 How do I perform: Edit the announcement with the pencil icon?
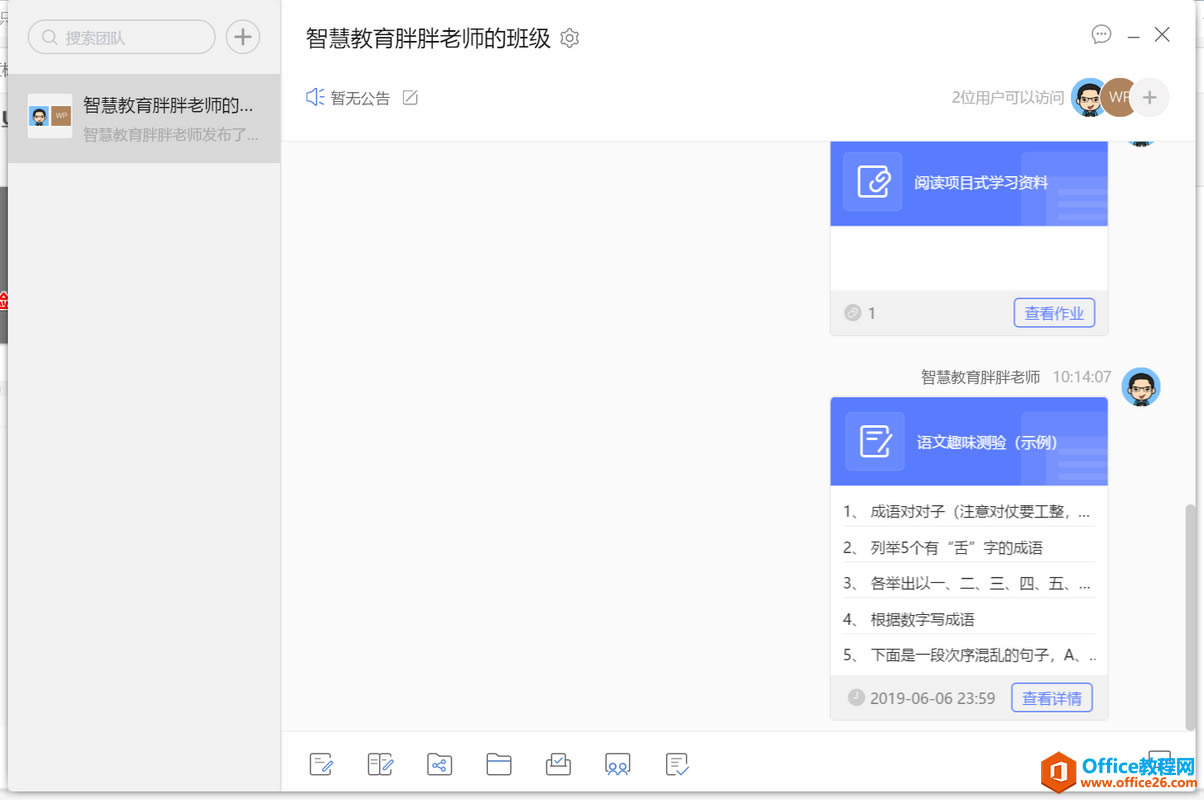point(410,98)
